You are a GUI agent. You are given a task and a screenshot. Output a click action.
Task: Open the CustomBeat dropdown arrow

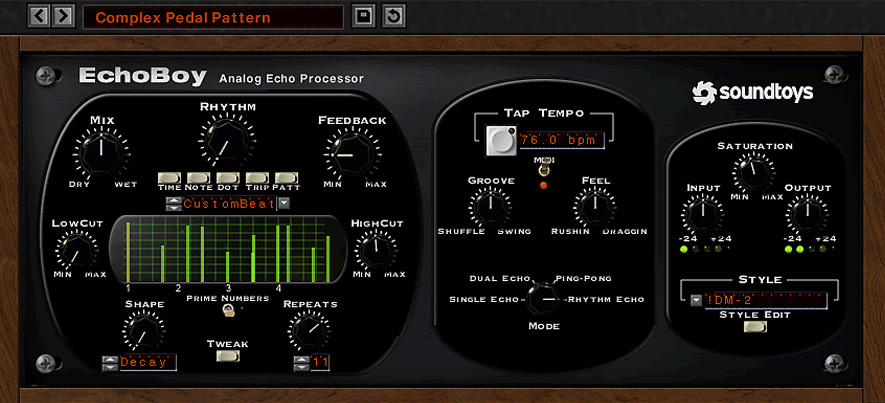pyautogui.click(x=284, y=203)
